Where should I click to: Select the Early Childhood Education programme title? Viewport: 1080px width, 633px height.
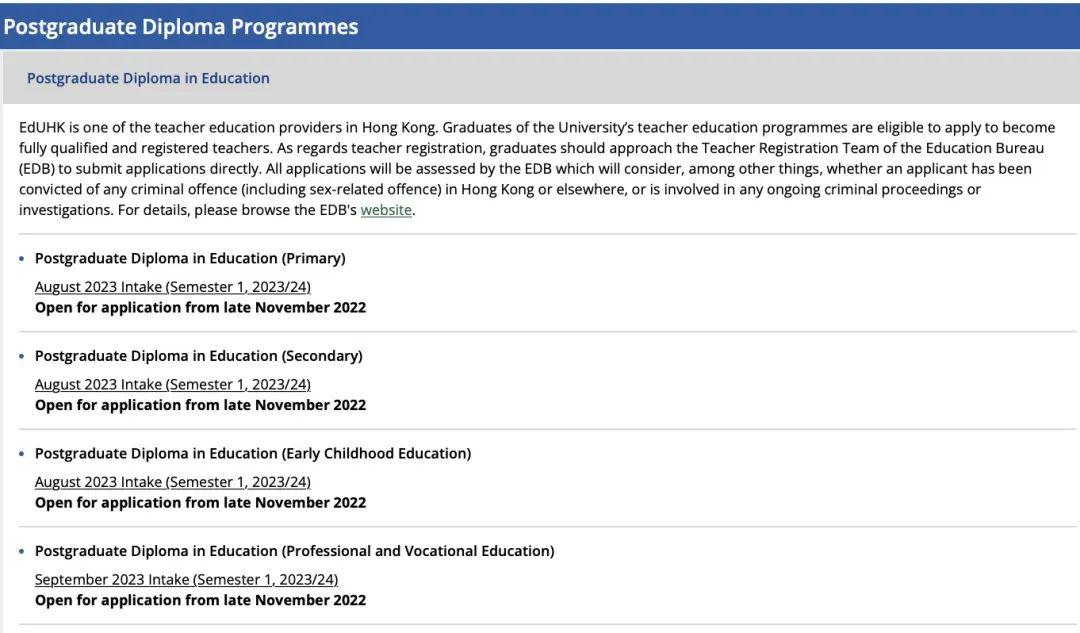point(253,454)
